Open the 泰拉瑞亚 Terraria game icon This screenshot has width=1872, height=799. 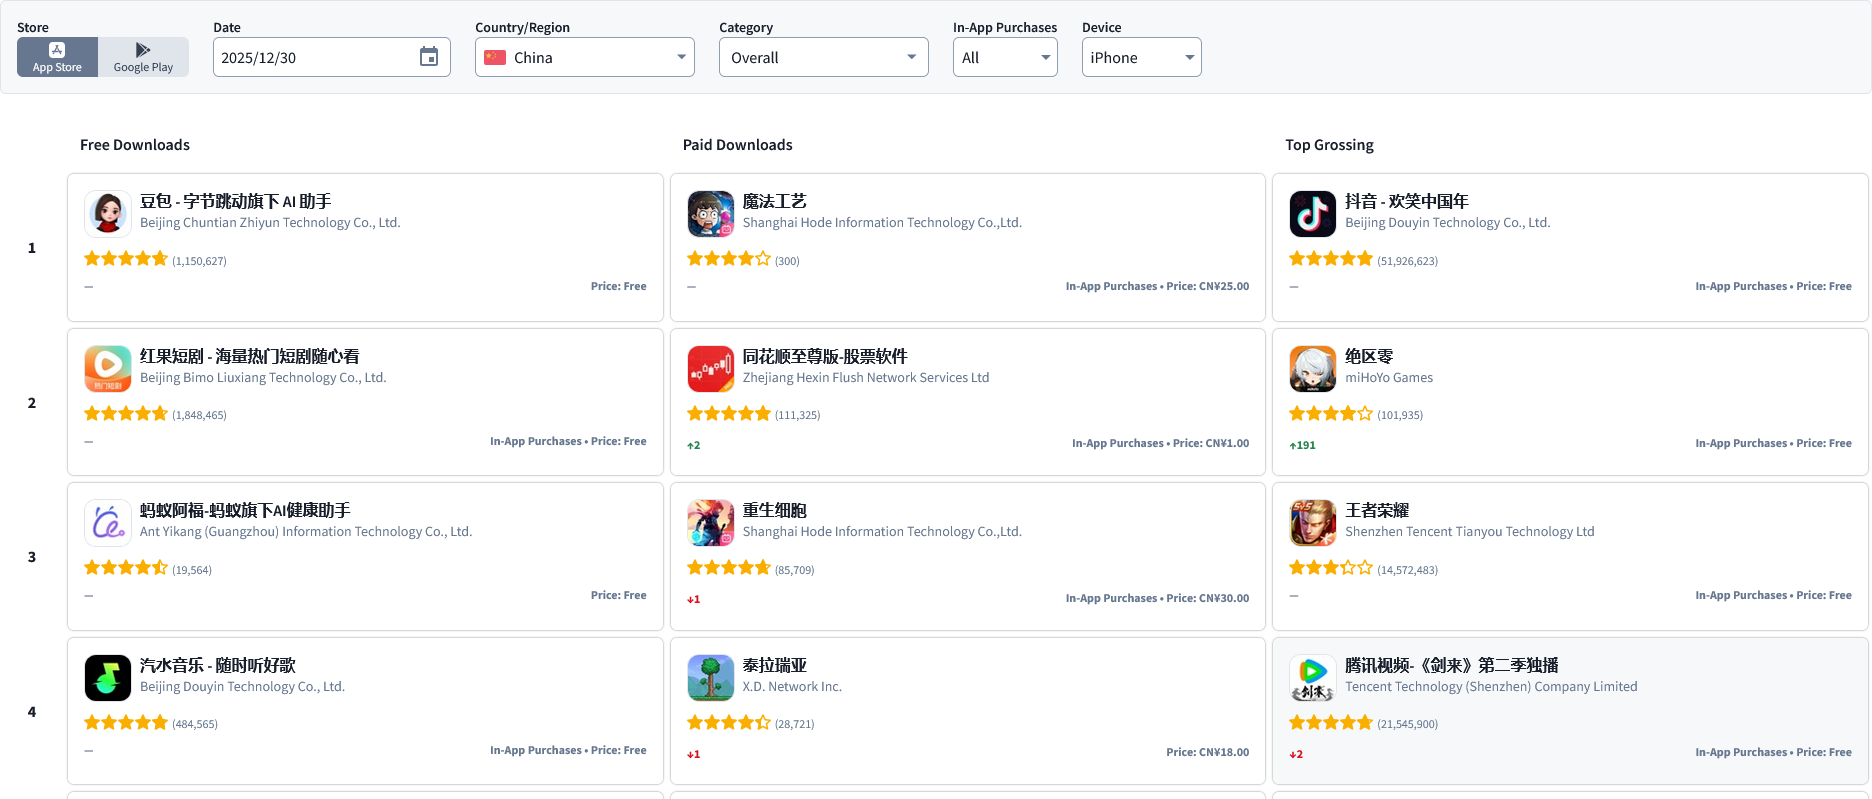point(711,678)
